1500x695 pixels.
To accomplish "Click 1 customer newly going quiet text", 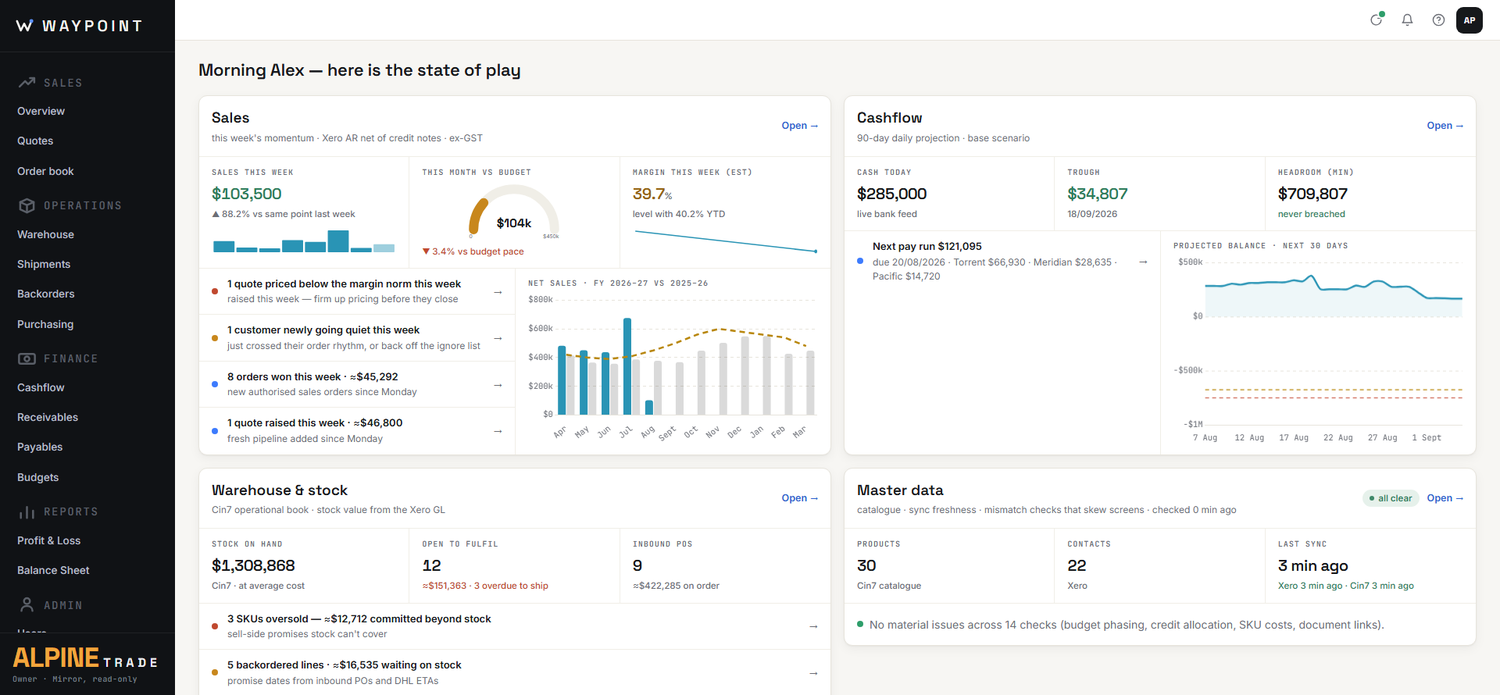I will (x=323, y=330).
